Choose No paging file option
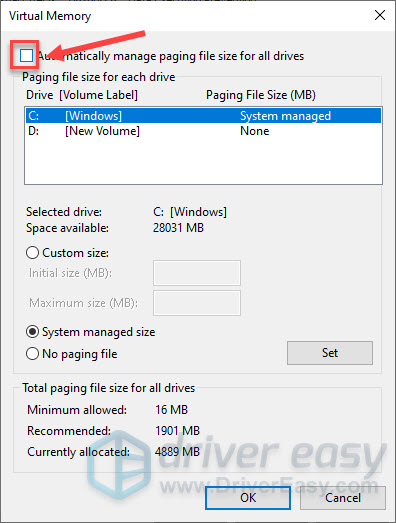 pos(32,354)
